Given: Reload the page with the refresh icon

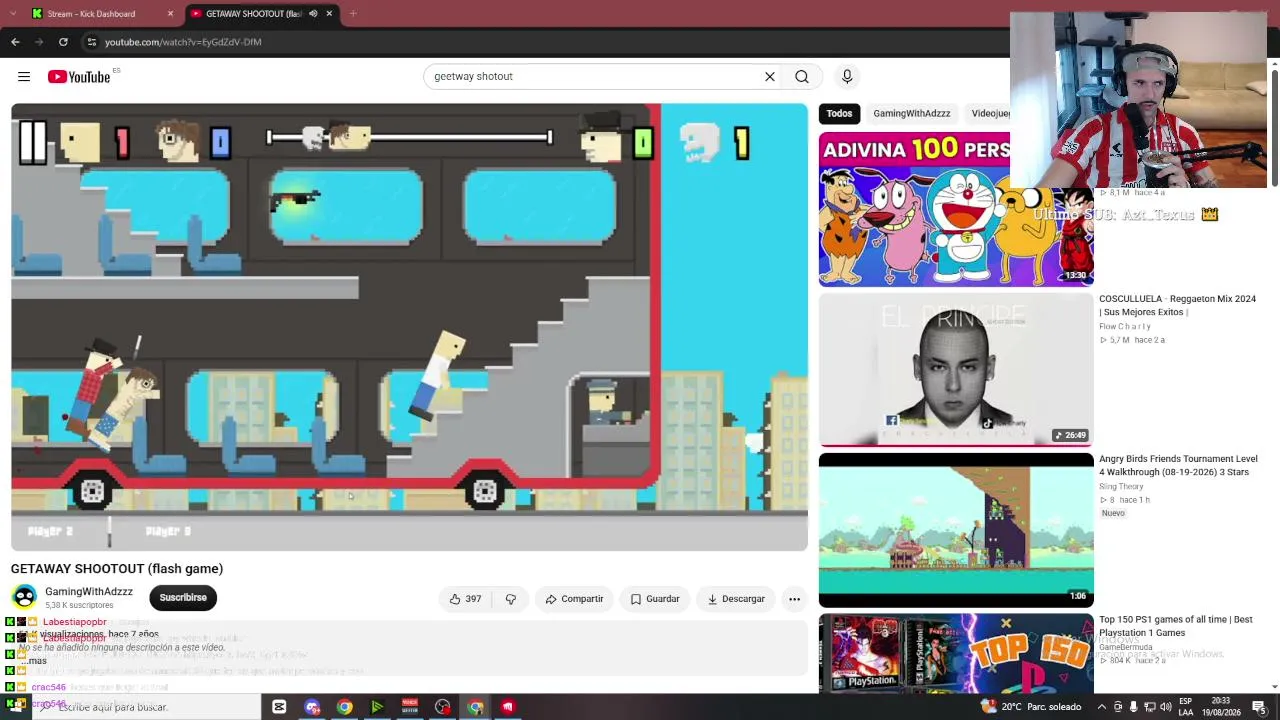Looking at the screenshot, I should pyautogui.click(x=63, y=42).
